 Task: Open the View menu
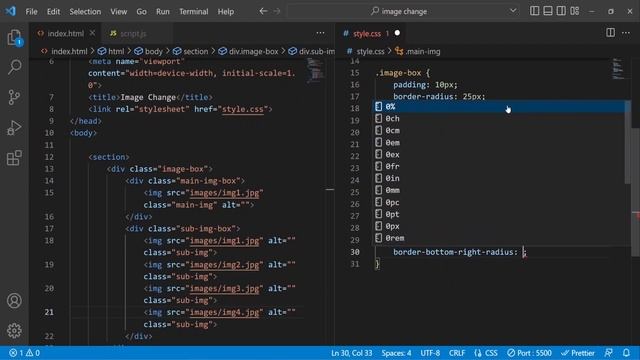pyautogui.click(x=118, y=11)
